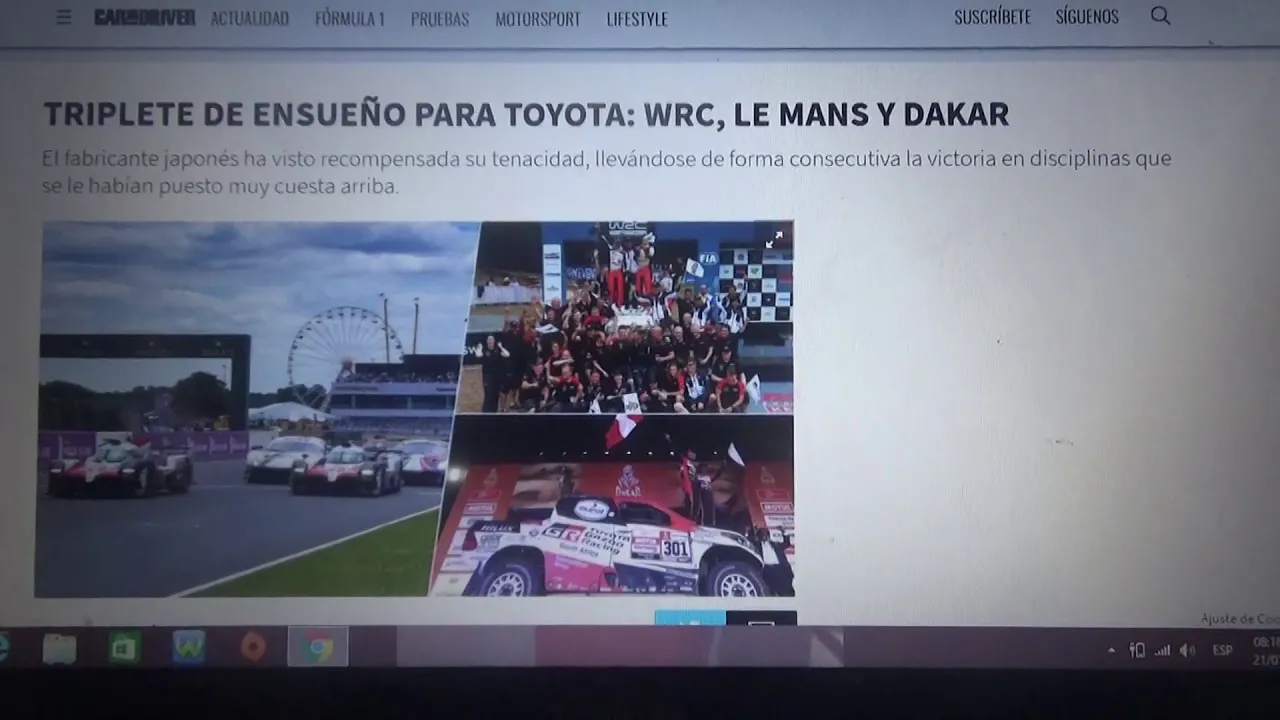Open the taskbar clock and date

coord(1266,651)
